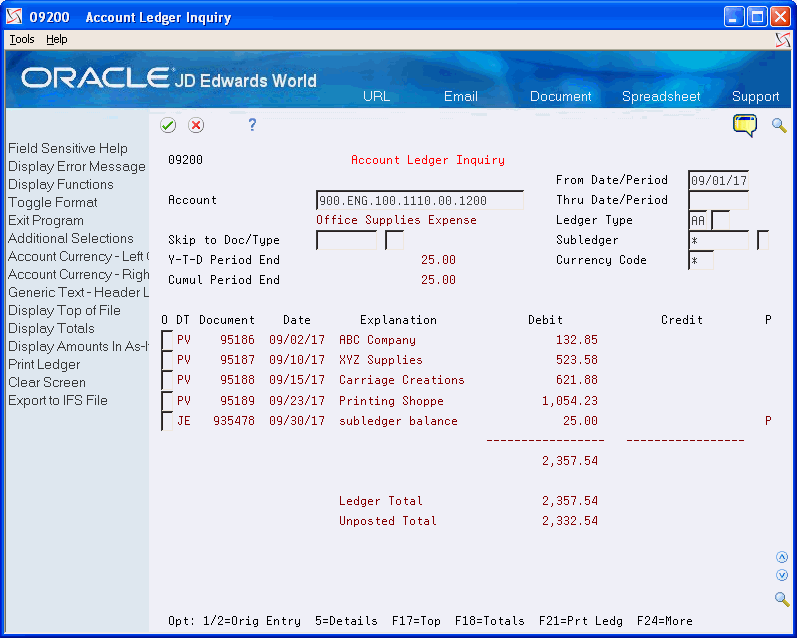Click the Printing Shoppe explanation
Image resolution: width=797 pixels, height=638 pixels.
(391, 401)
